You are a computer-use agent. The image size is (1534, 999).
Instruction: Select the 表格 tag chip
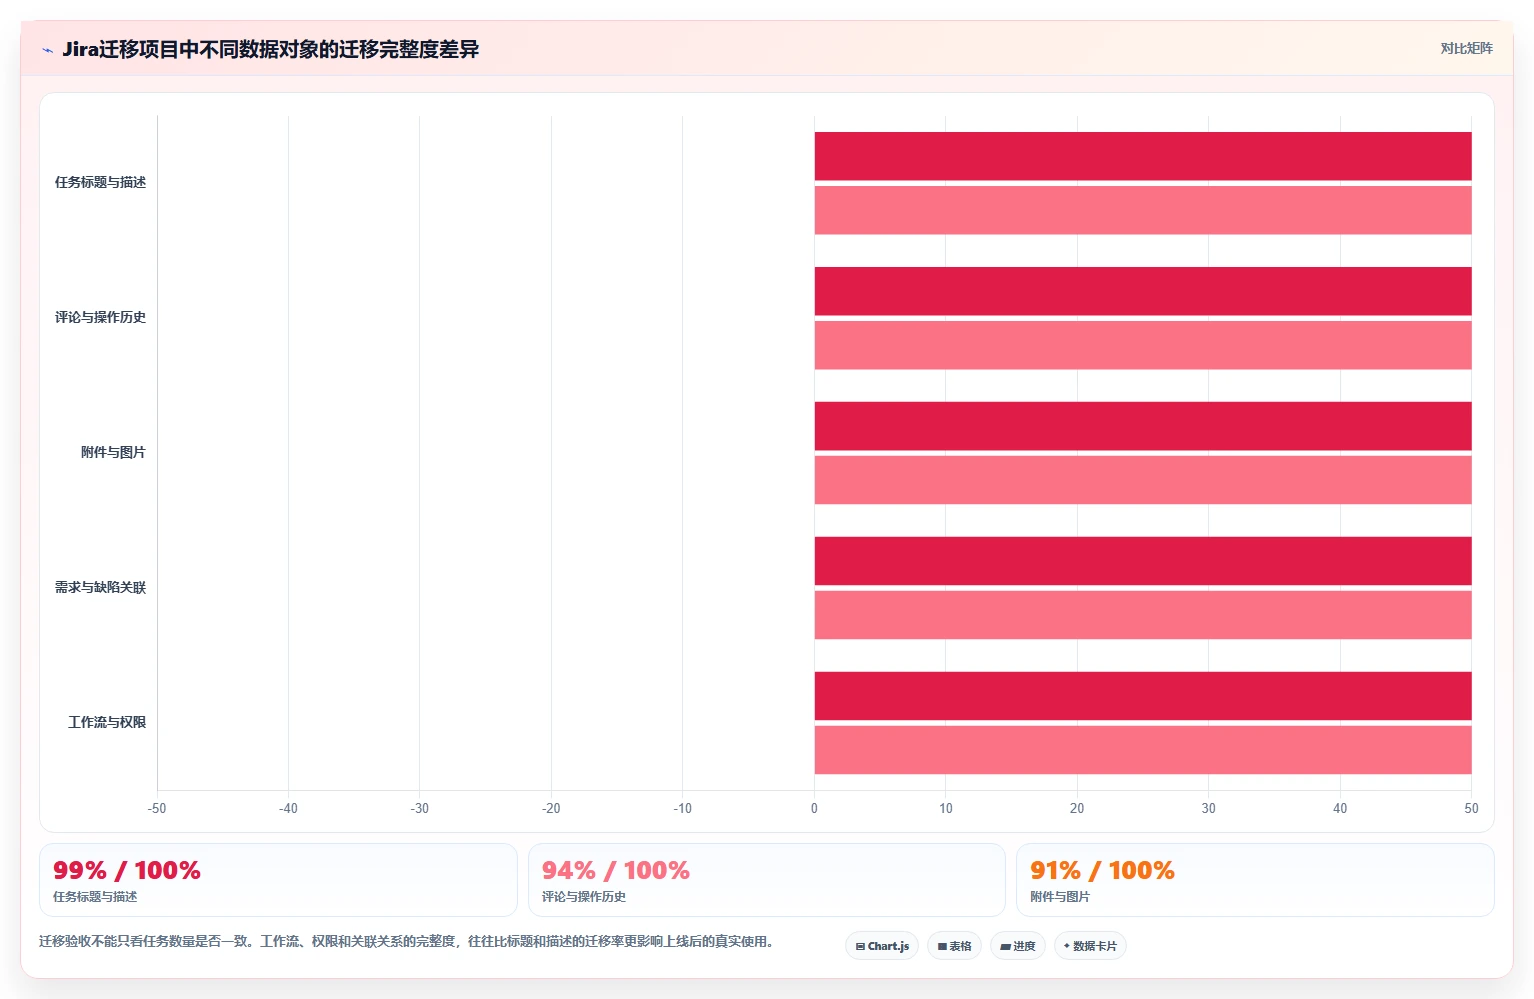click(x=955, y=946)
